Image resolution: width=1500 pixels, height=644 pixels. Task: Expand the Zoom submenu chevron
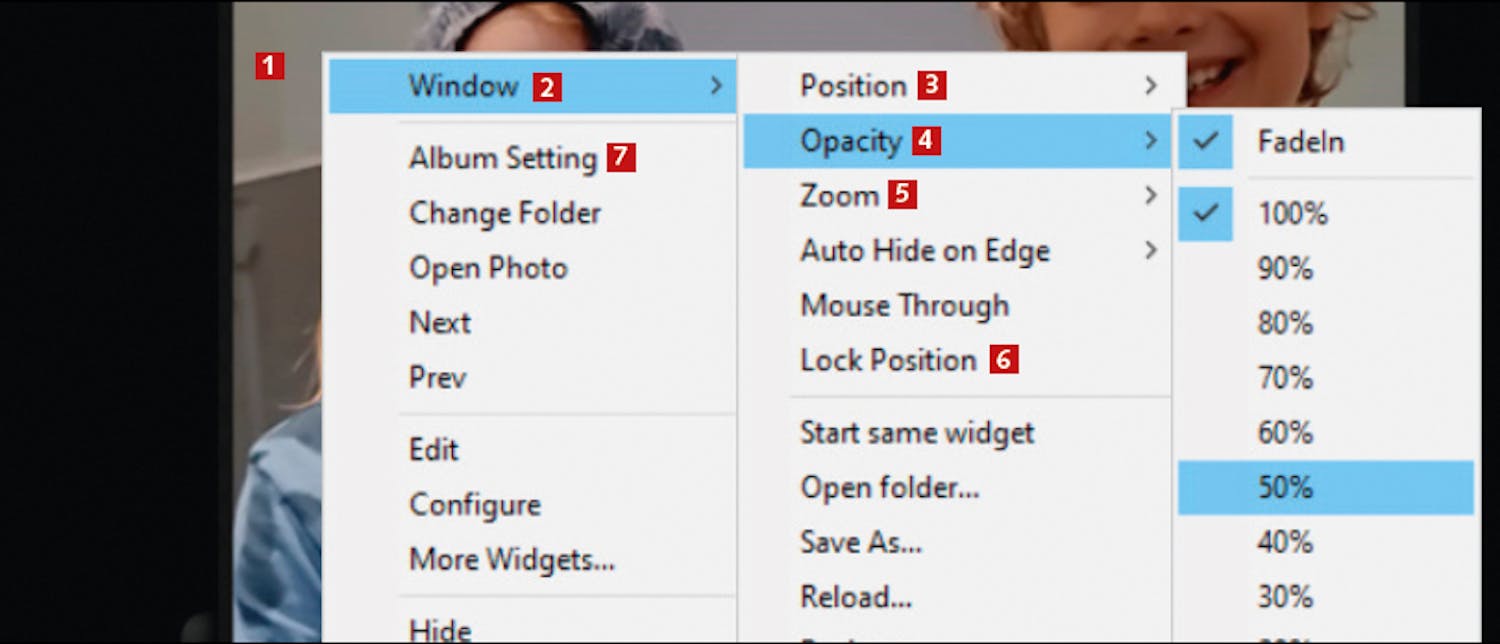pyautogui.click(x=1151, y=195)
